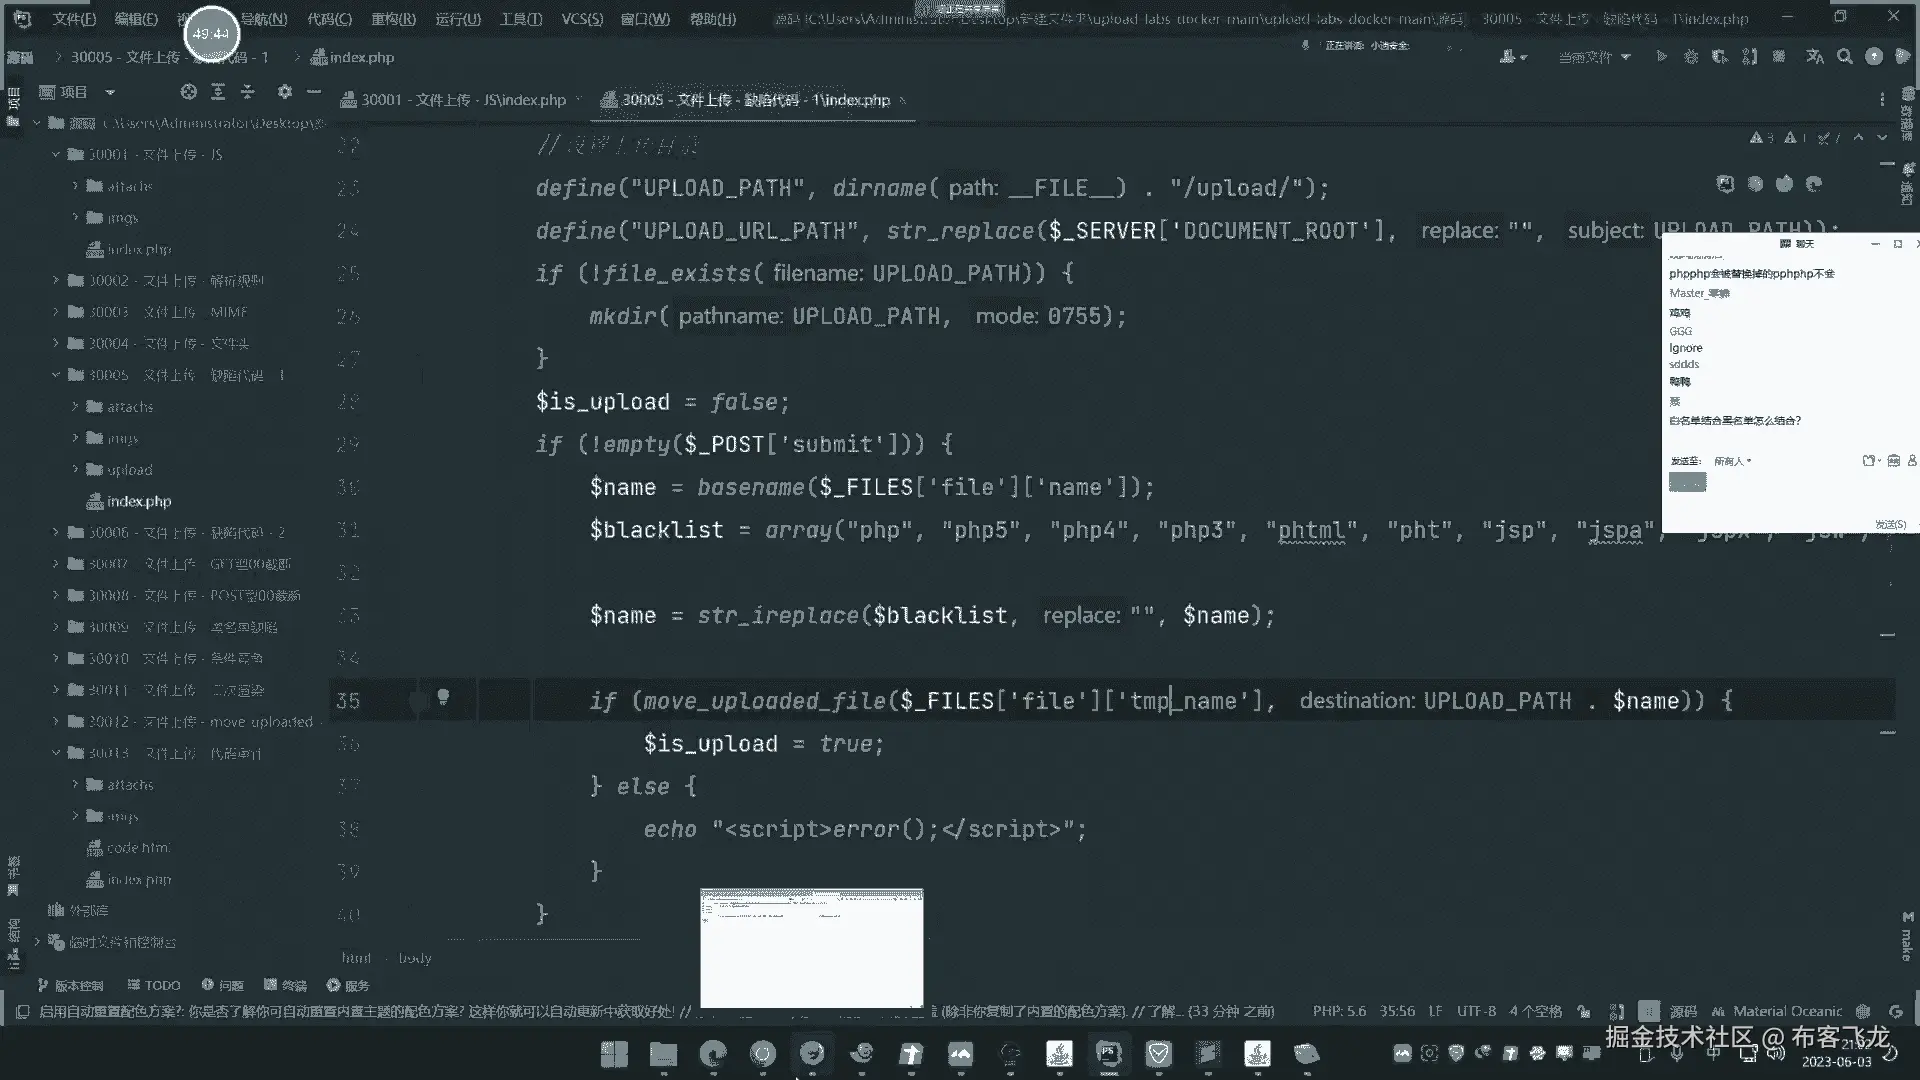Toggle the 终端 terminal tool window
The image size is (1920, 1080).
click(285, 985)
